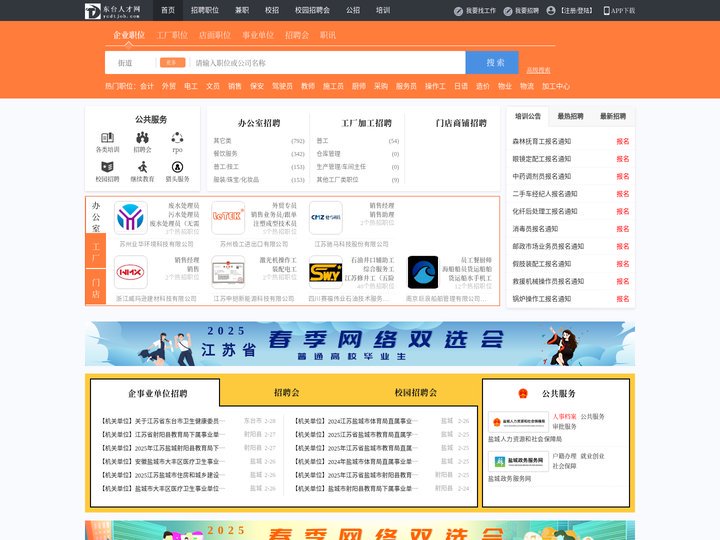Open 二手车经纪人报名通知
The height and width of the screenshot is (540, 720).
pyautogui.click(x=545, y=194)
